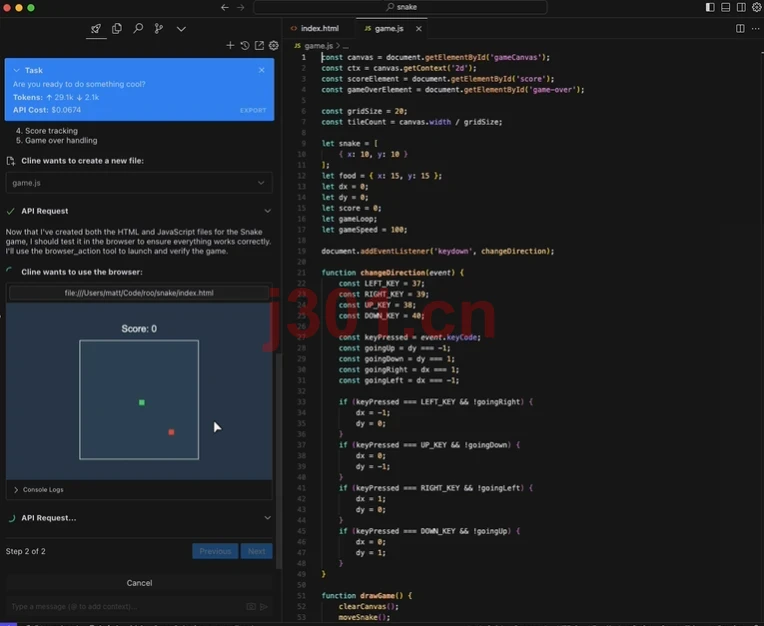Image resolution: width=764 pixels, height=626 pixels.
Task: Click the message input field
Action: (127, 607)
